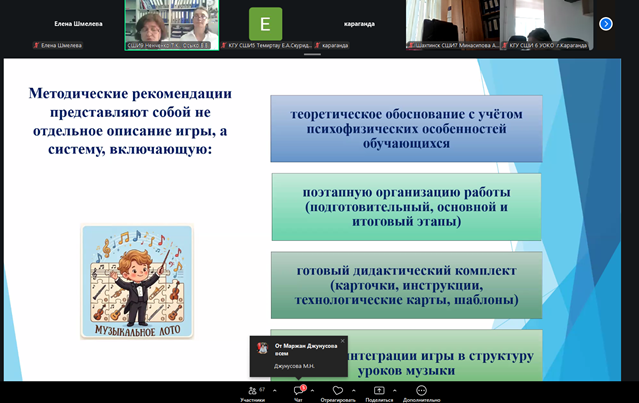
Task: Close the chat message notification popup
Action: (342, 342)
